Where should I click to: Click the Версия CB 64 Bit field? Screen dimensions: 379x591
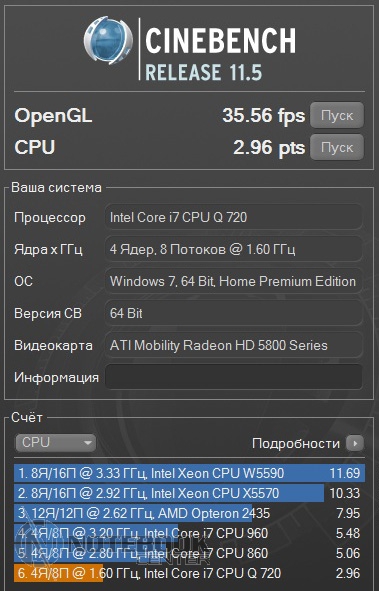point(234,313)
